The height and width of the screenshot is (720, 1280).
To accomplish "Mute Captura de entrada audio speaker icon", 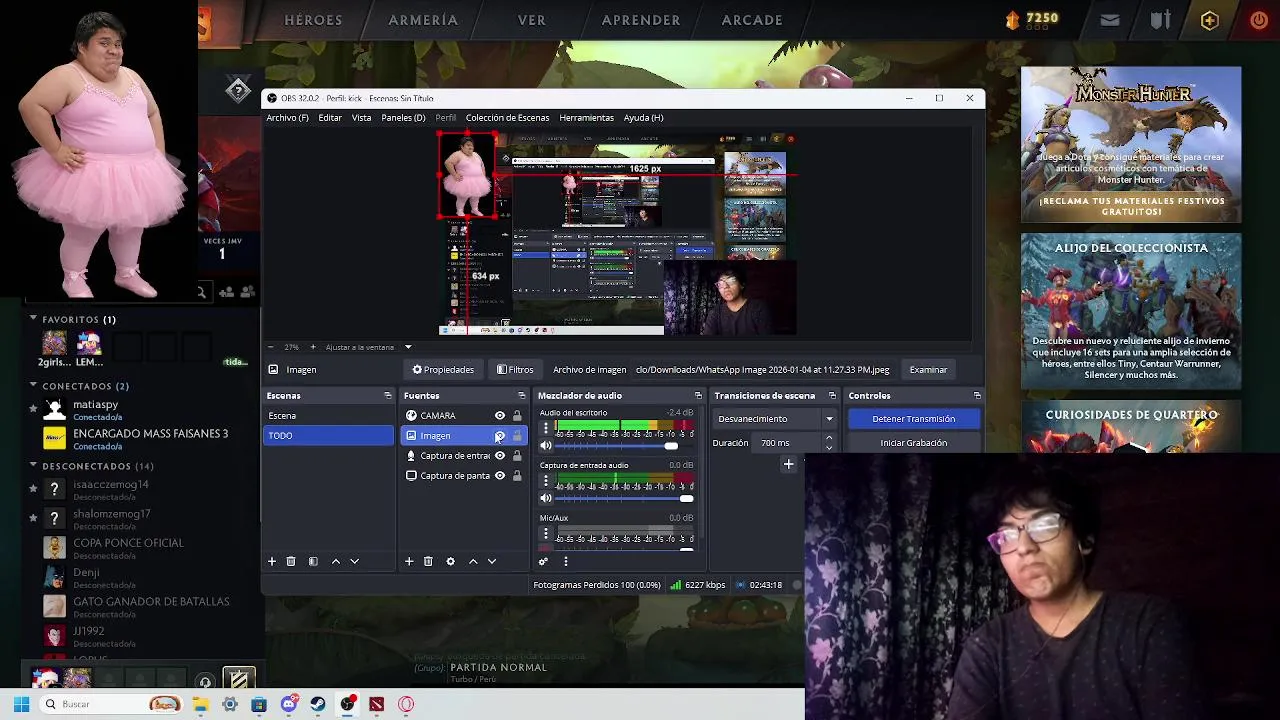I will (x=546, y=498).
